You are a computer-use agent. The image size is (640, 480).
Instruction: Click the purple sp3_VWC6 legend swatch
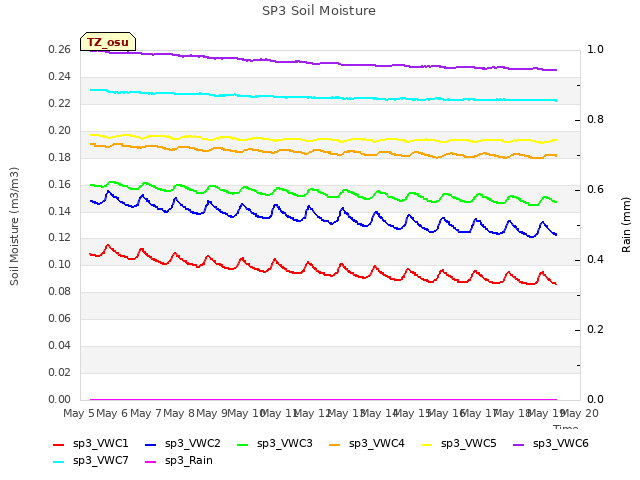pyautogui.click(x=518, y=444)
